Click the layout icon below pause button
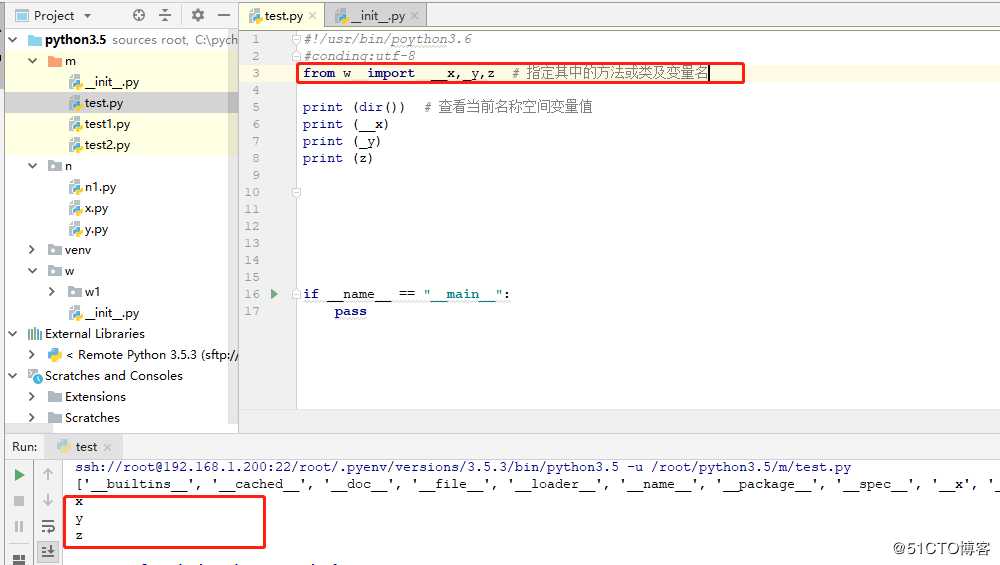The image size is (1000, 565). coord(19,558)
